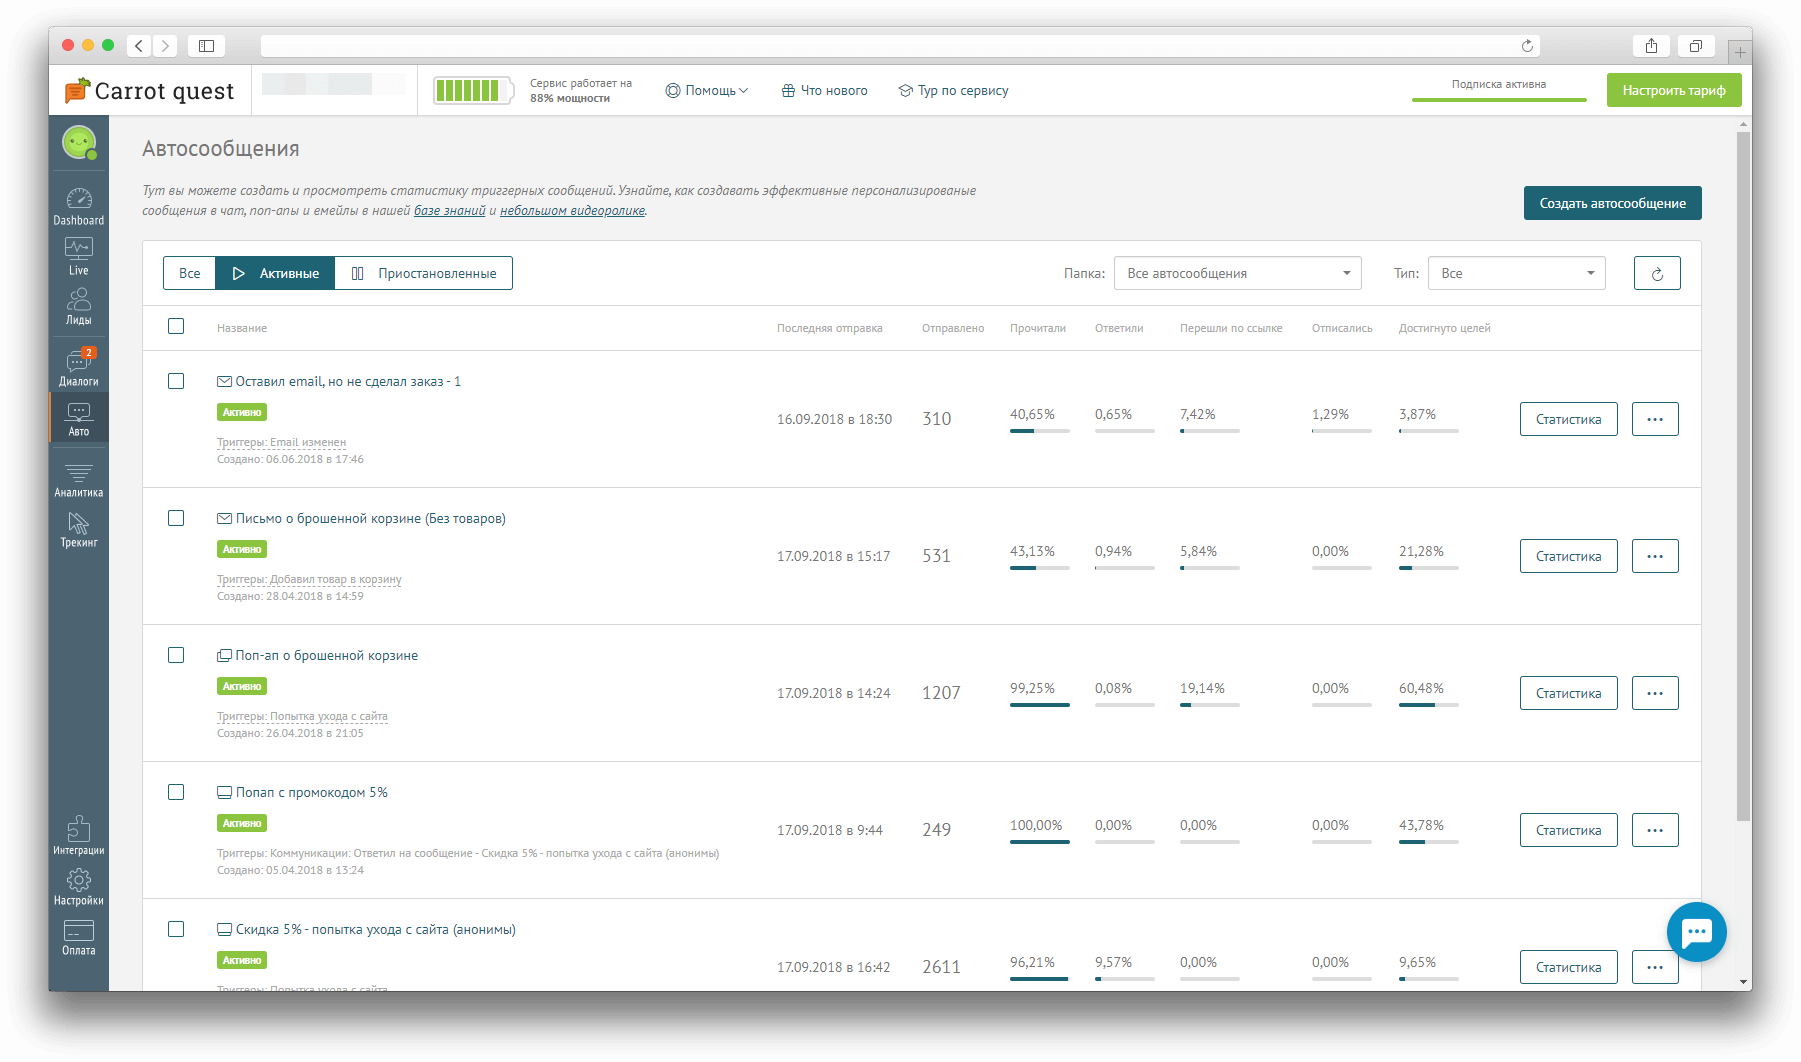The image size is (1801, 1062).
Task: Open Настройки gear icon
Action: pos(78,886)
